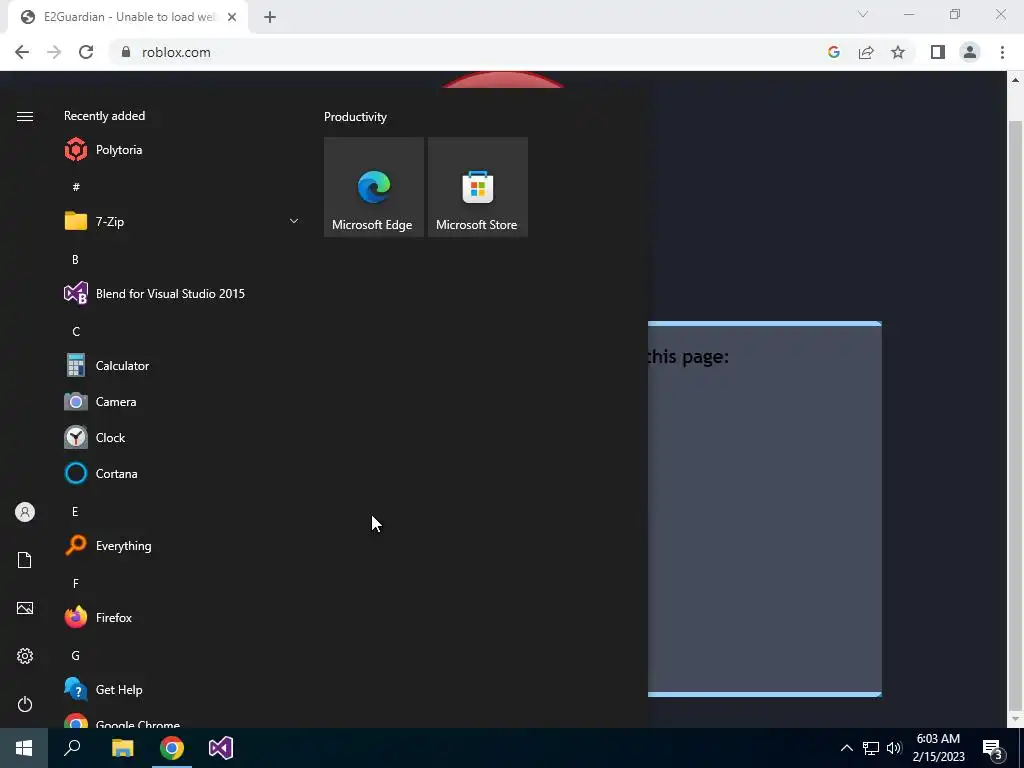Show hidden tray icons chevron

pos(846,748)
